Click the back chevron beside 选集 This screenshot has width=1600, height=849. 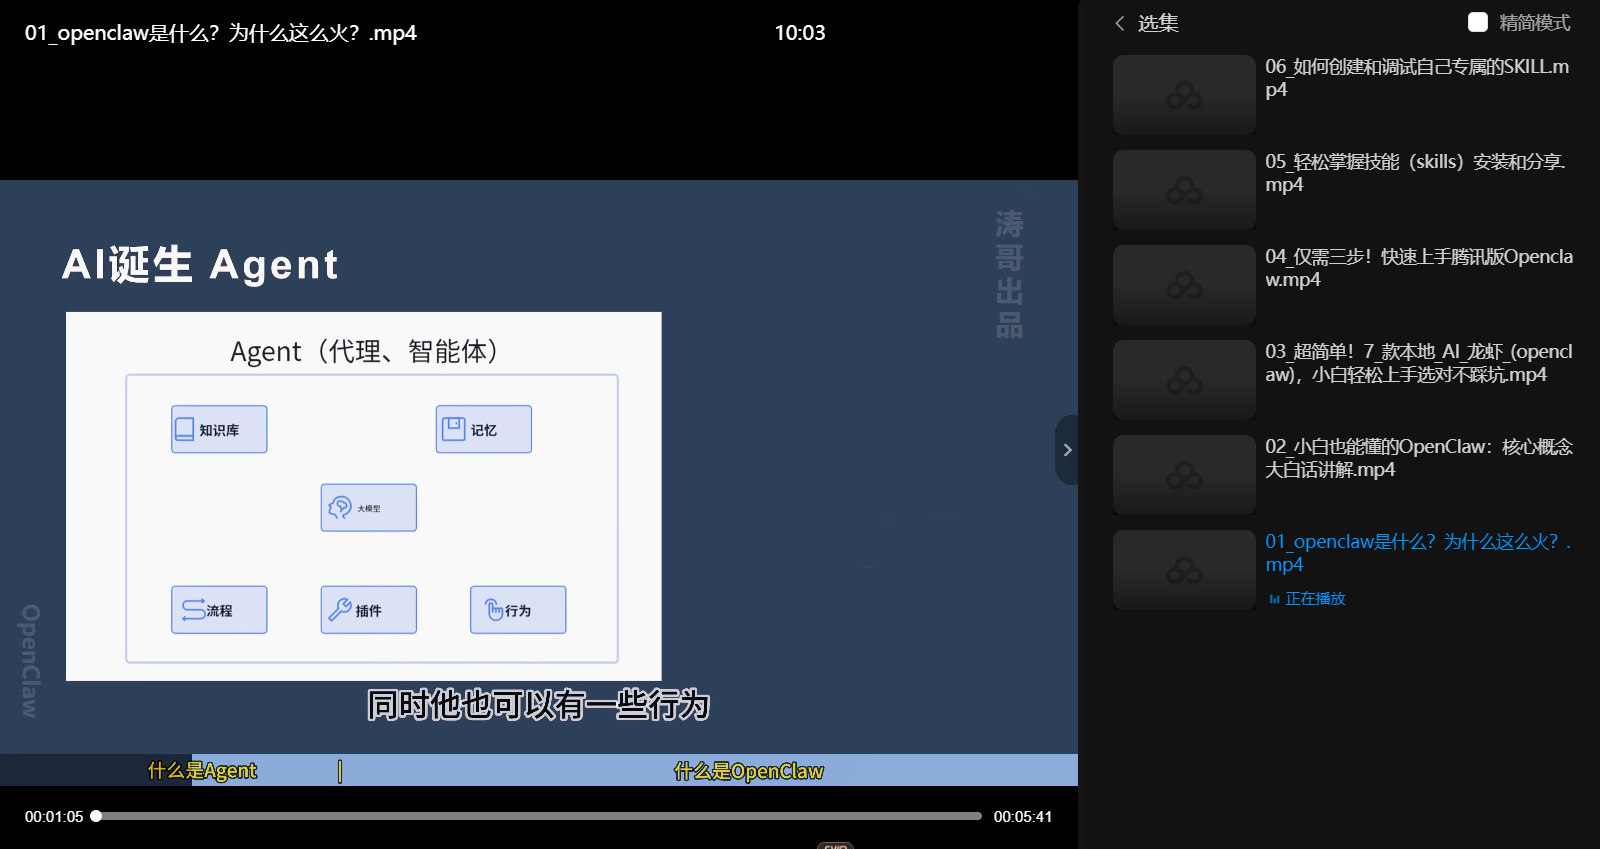(x=1120, y=23)
